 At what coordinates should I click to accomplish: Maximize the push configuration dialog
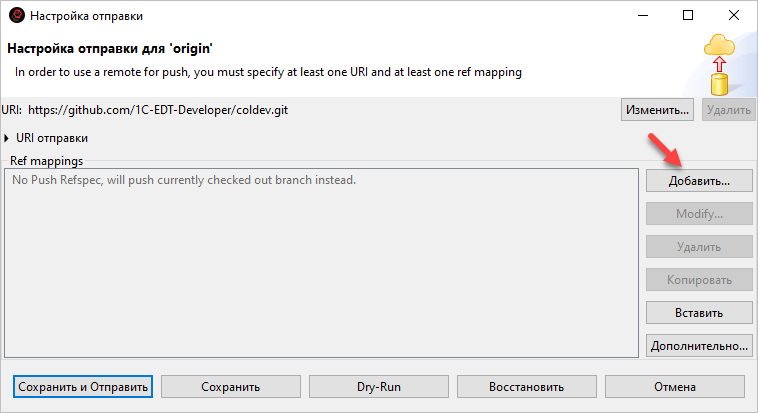[x=688, y=16]
